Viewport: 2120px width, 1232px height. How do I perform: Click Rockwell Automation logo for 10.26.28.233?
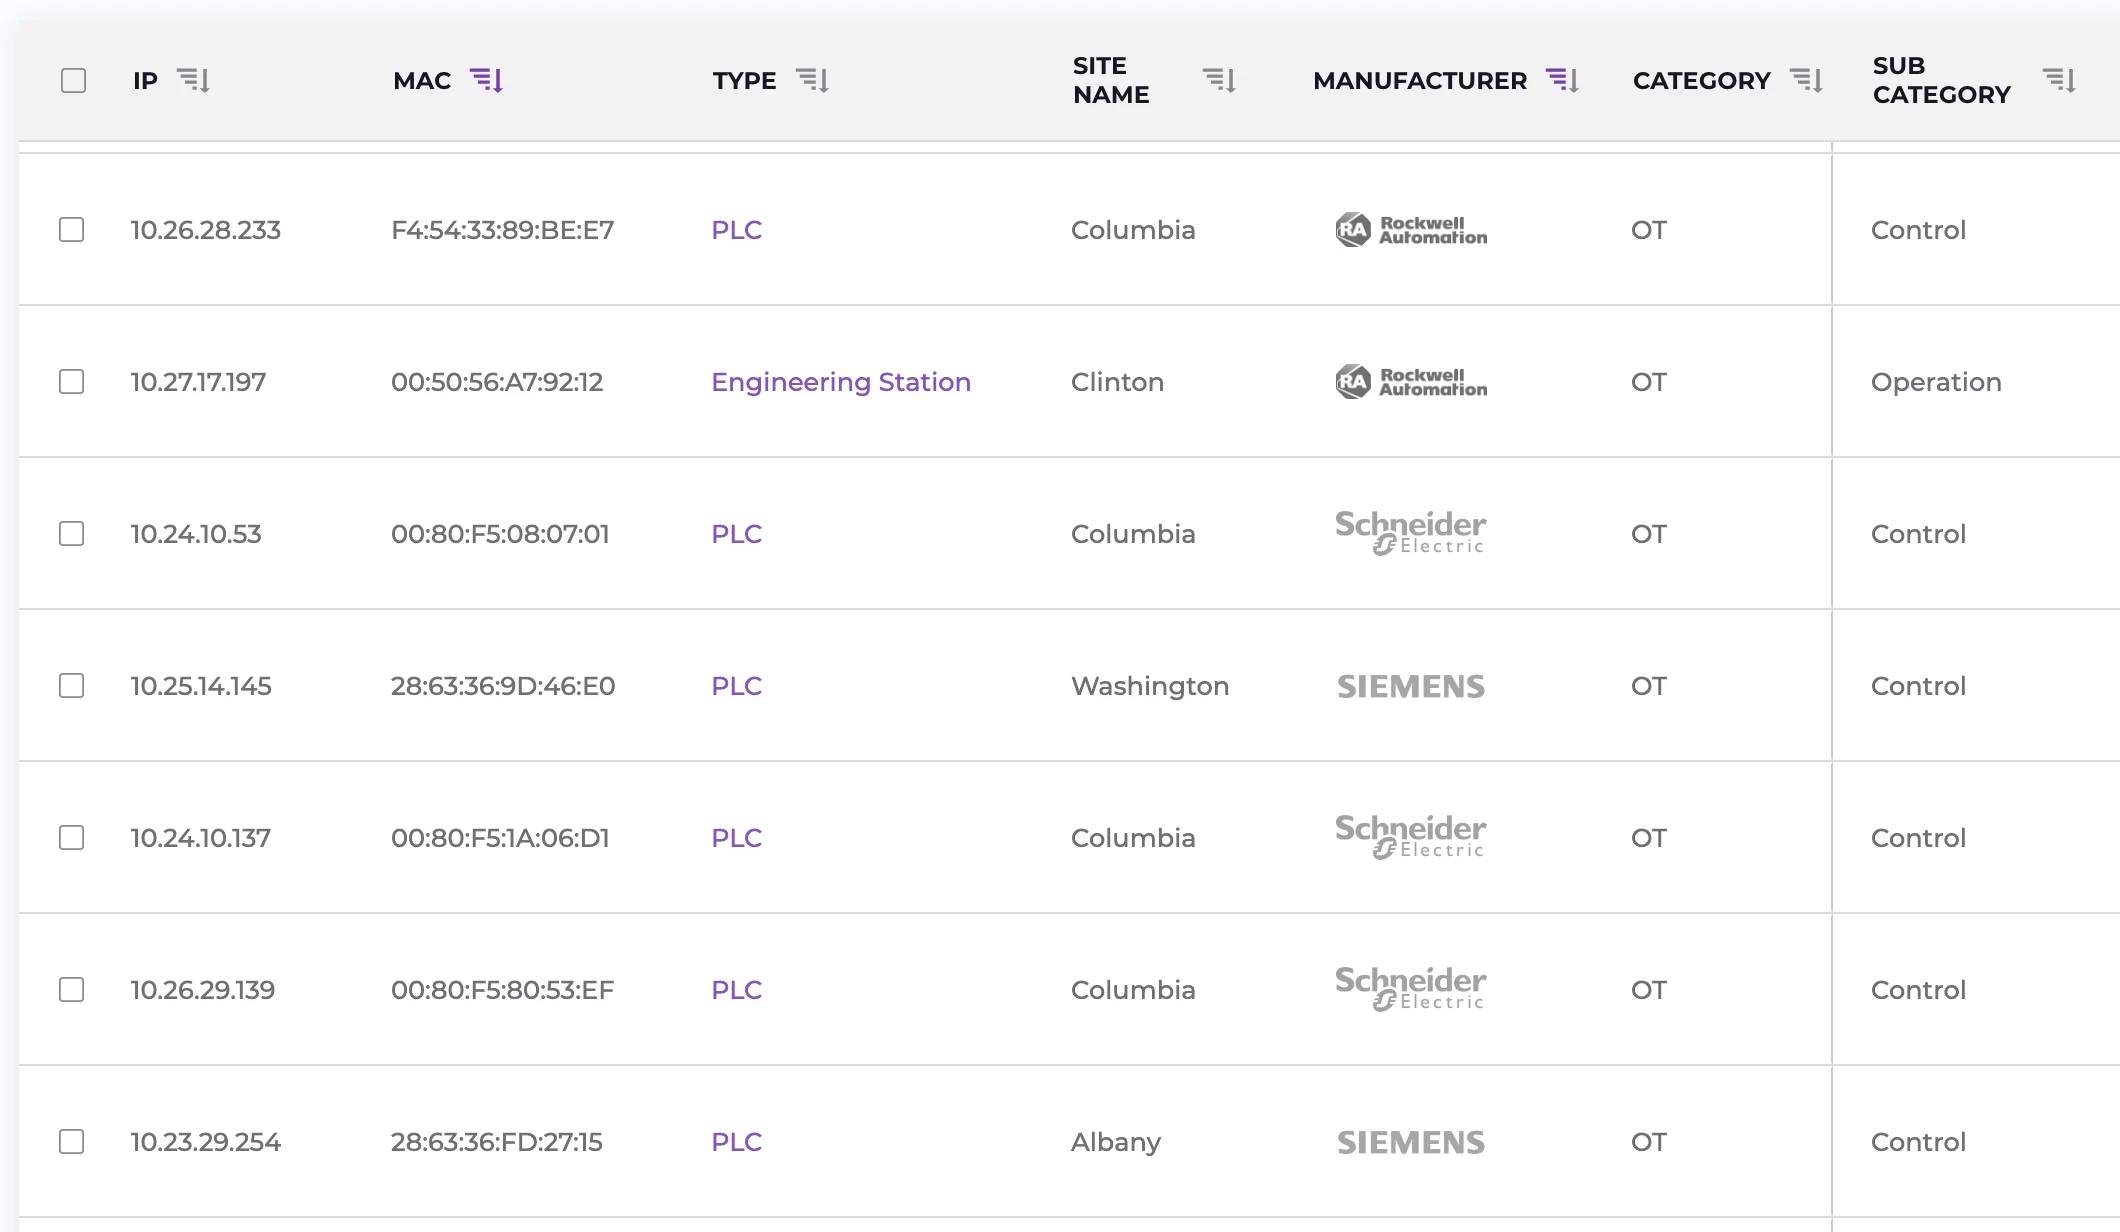click(x=1411, y=230)
